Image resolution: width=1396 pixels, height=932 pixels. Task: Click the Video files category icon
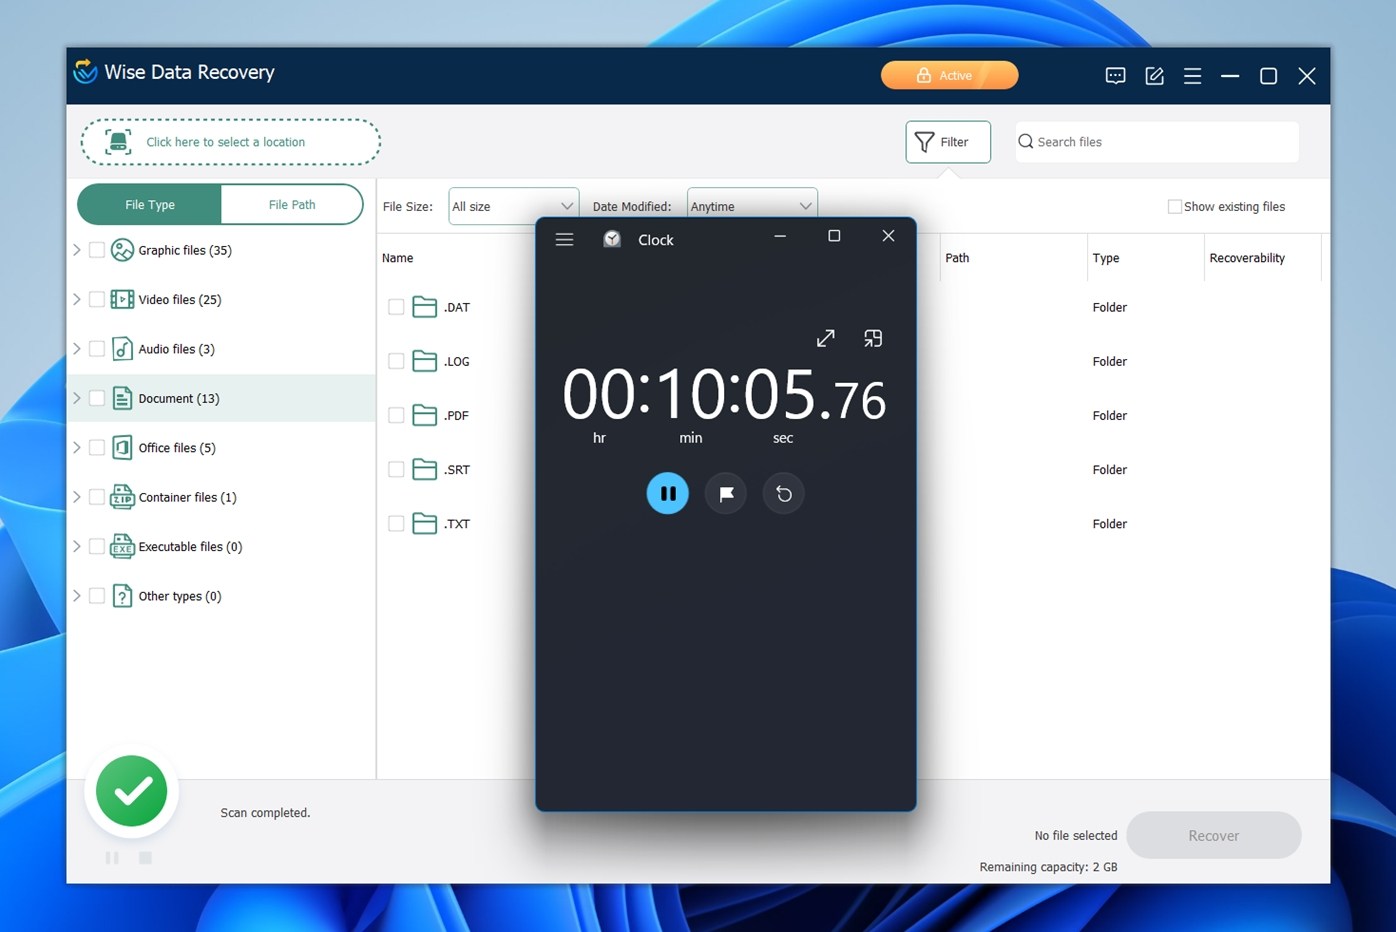point(122,299)
